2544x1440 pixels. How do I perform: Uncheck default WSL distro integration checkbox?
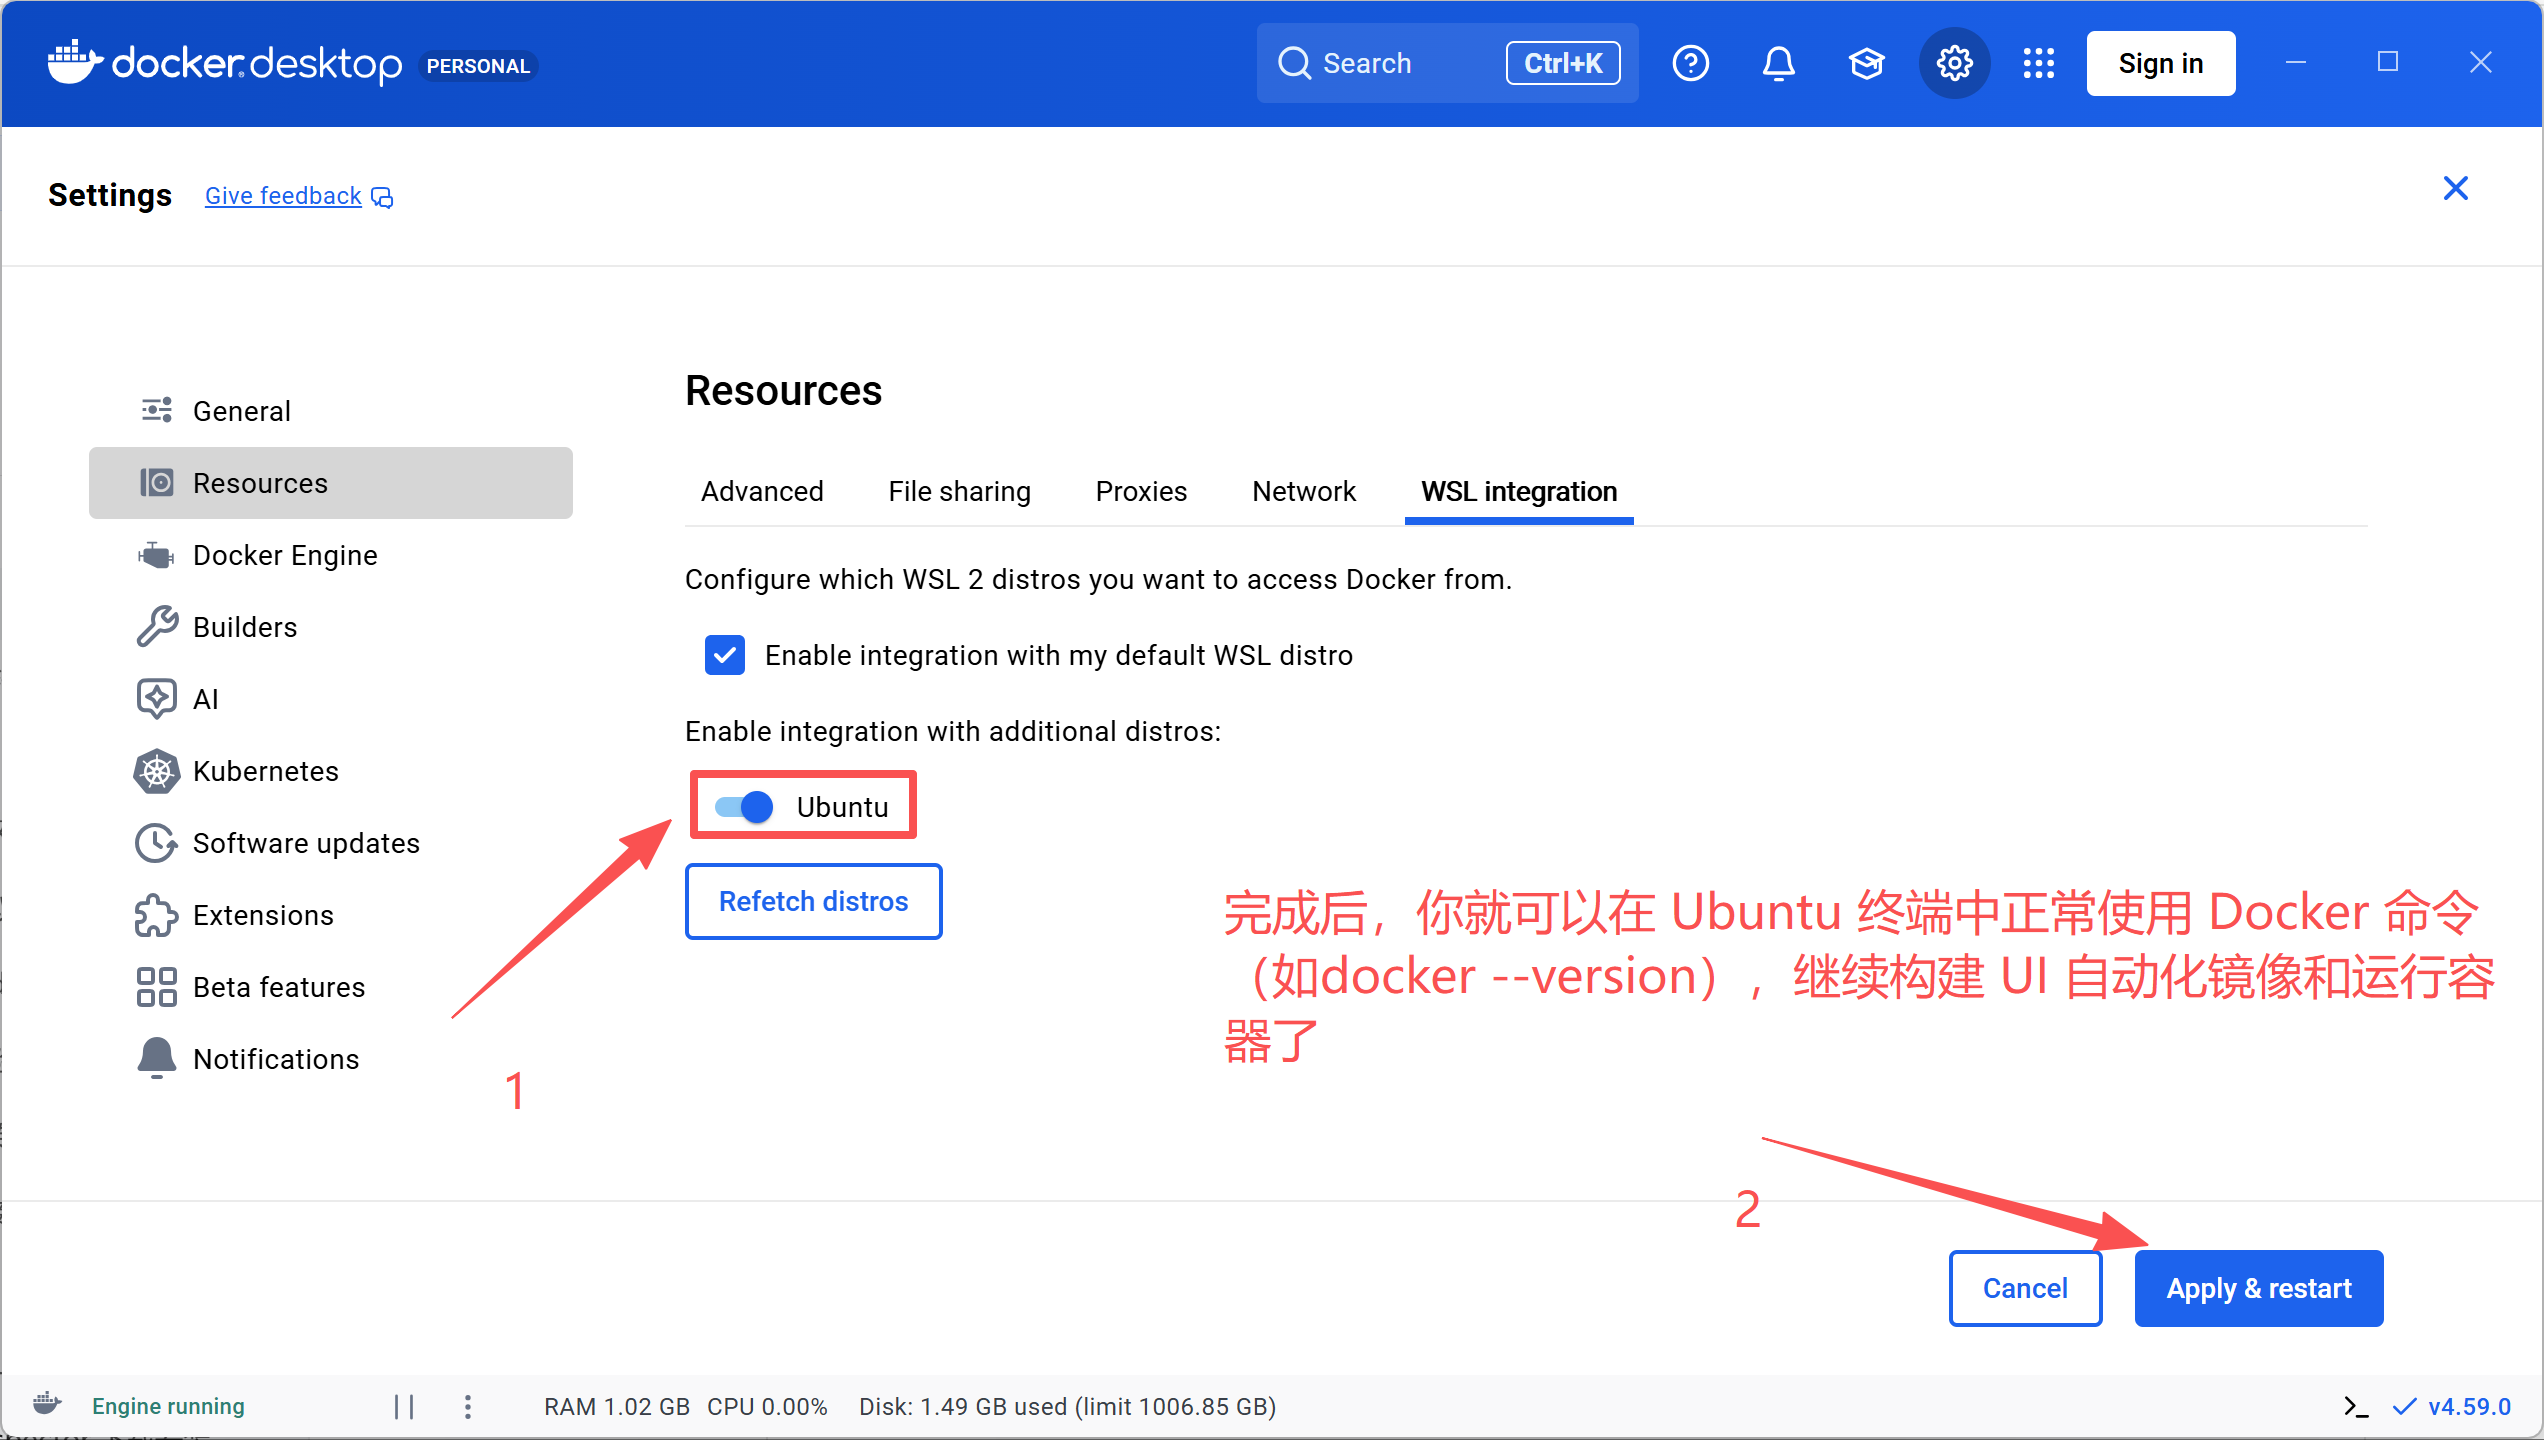tap(725, 655)
